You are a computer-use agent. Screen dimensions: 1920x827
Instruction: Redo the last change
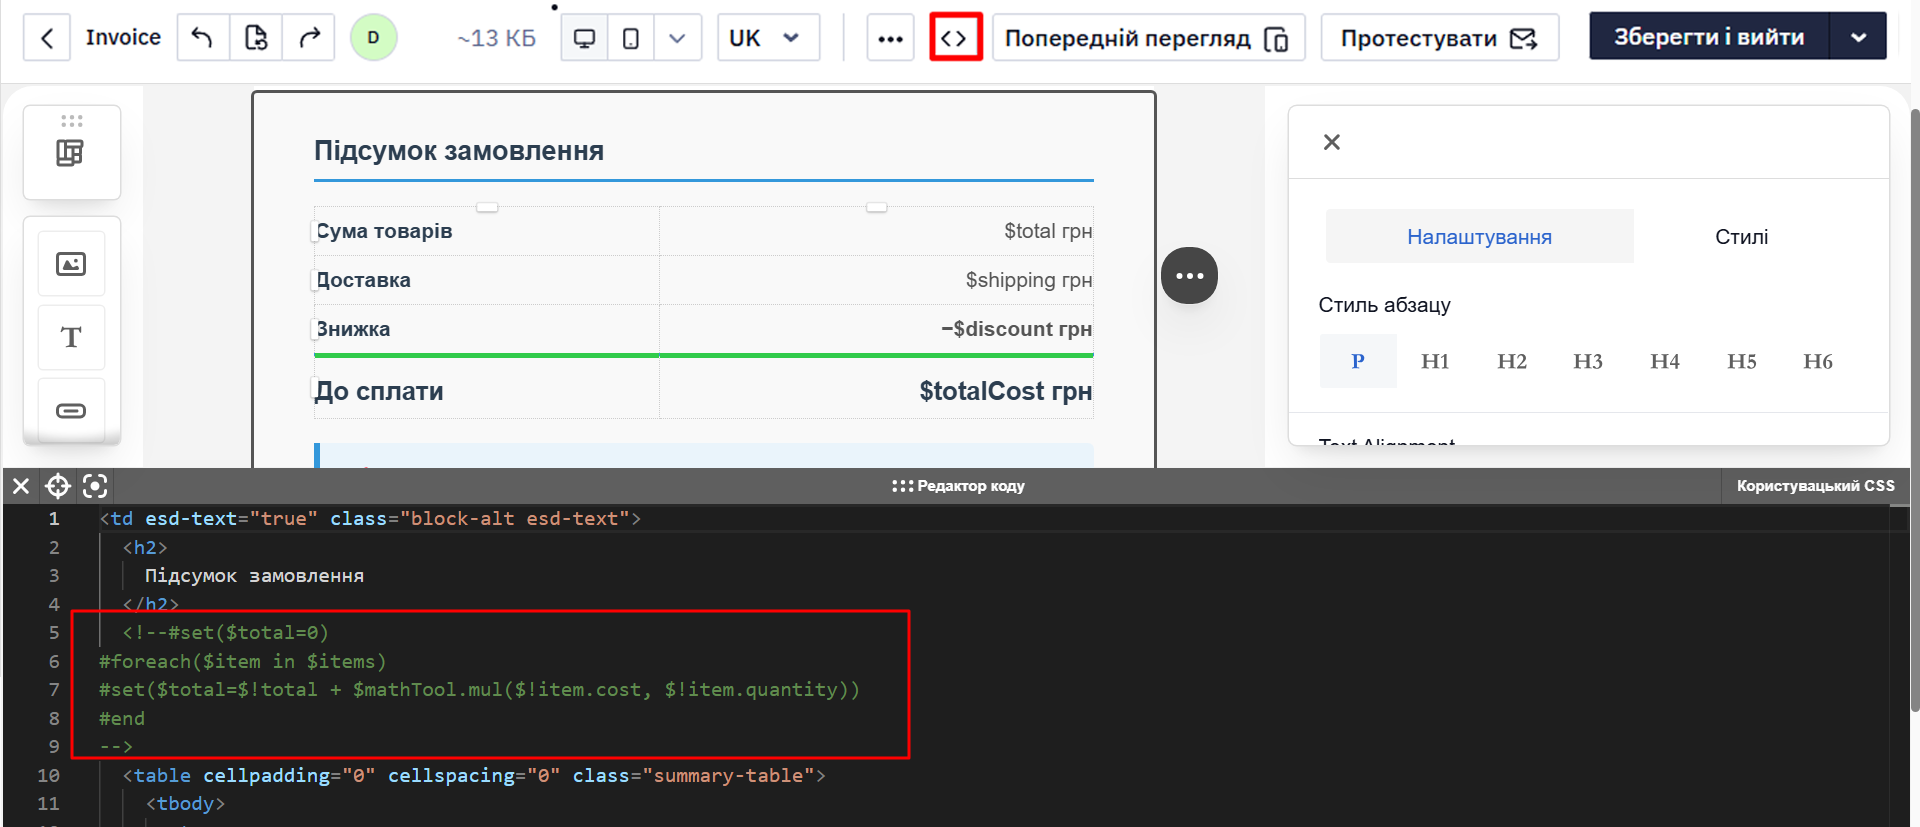[309, 38]
